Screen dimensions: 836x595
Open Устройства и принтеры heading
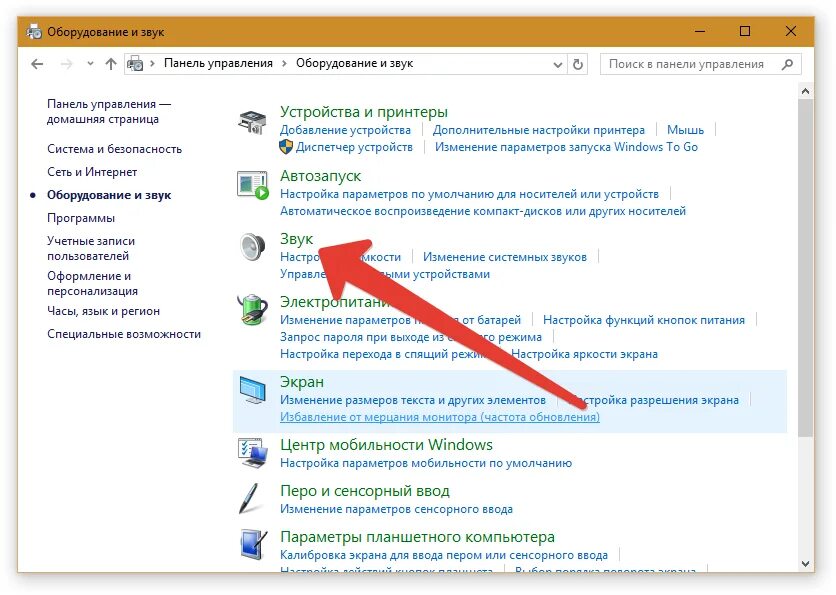point(364,112)
